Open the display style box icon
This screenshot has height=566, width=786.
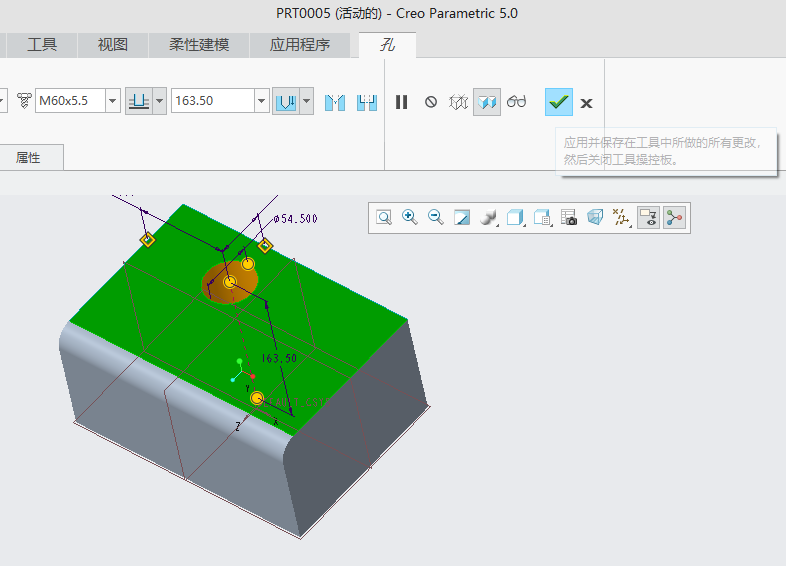pos(515,218)
